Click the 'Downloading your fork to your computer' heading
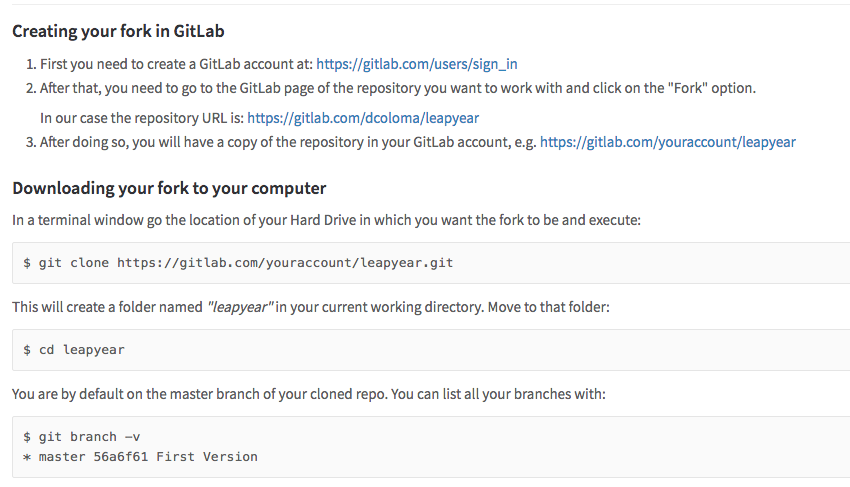Image resolution: width=850 pixels, height=487 pixels. coord(169,188)
